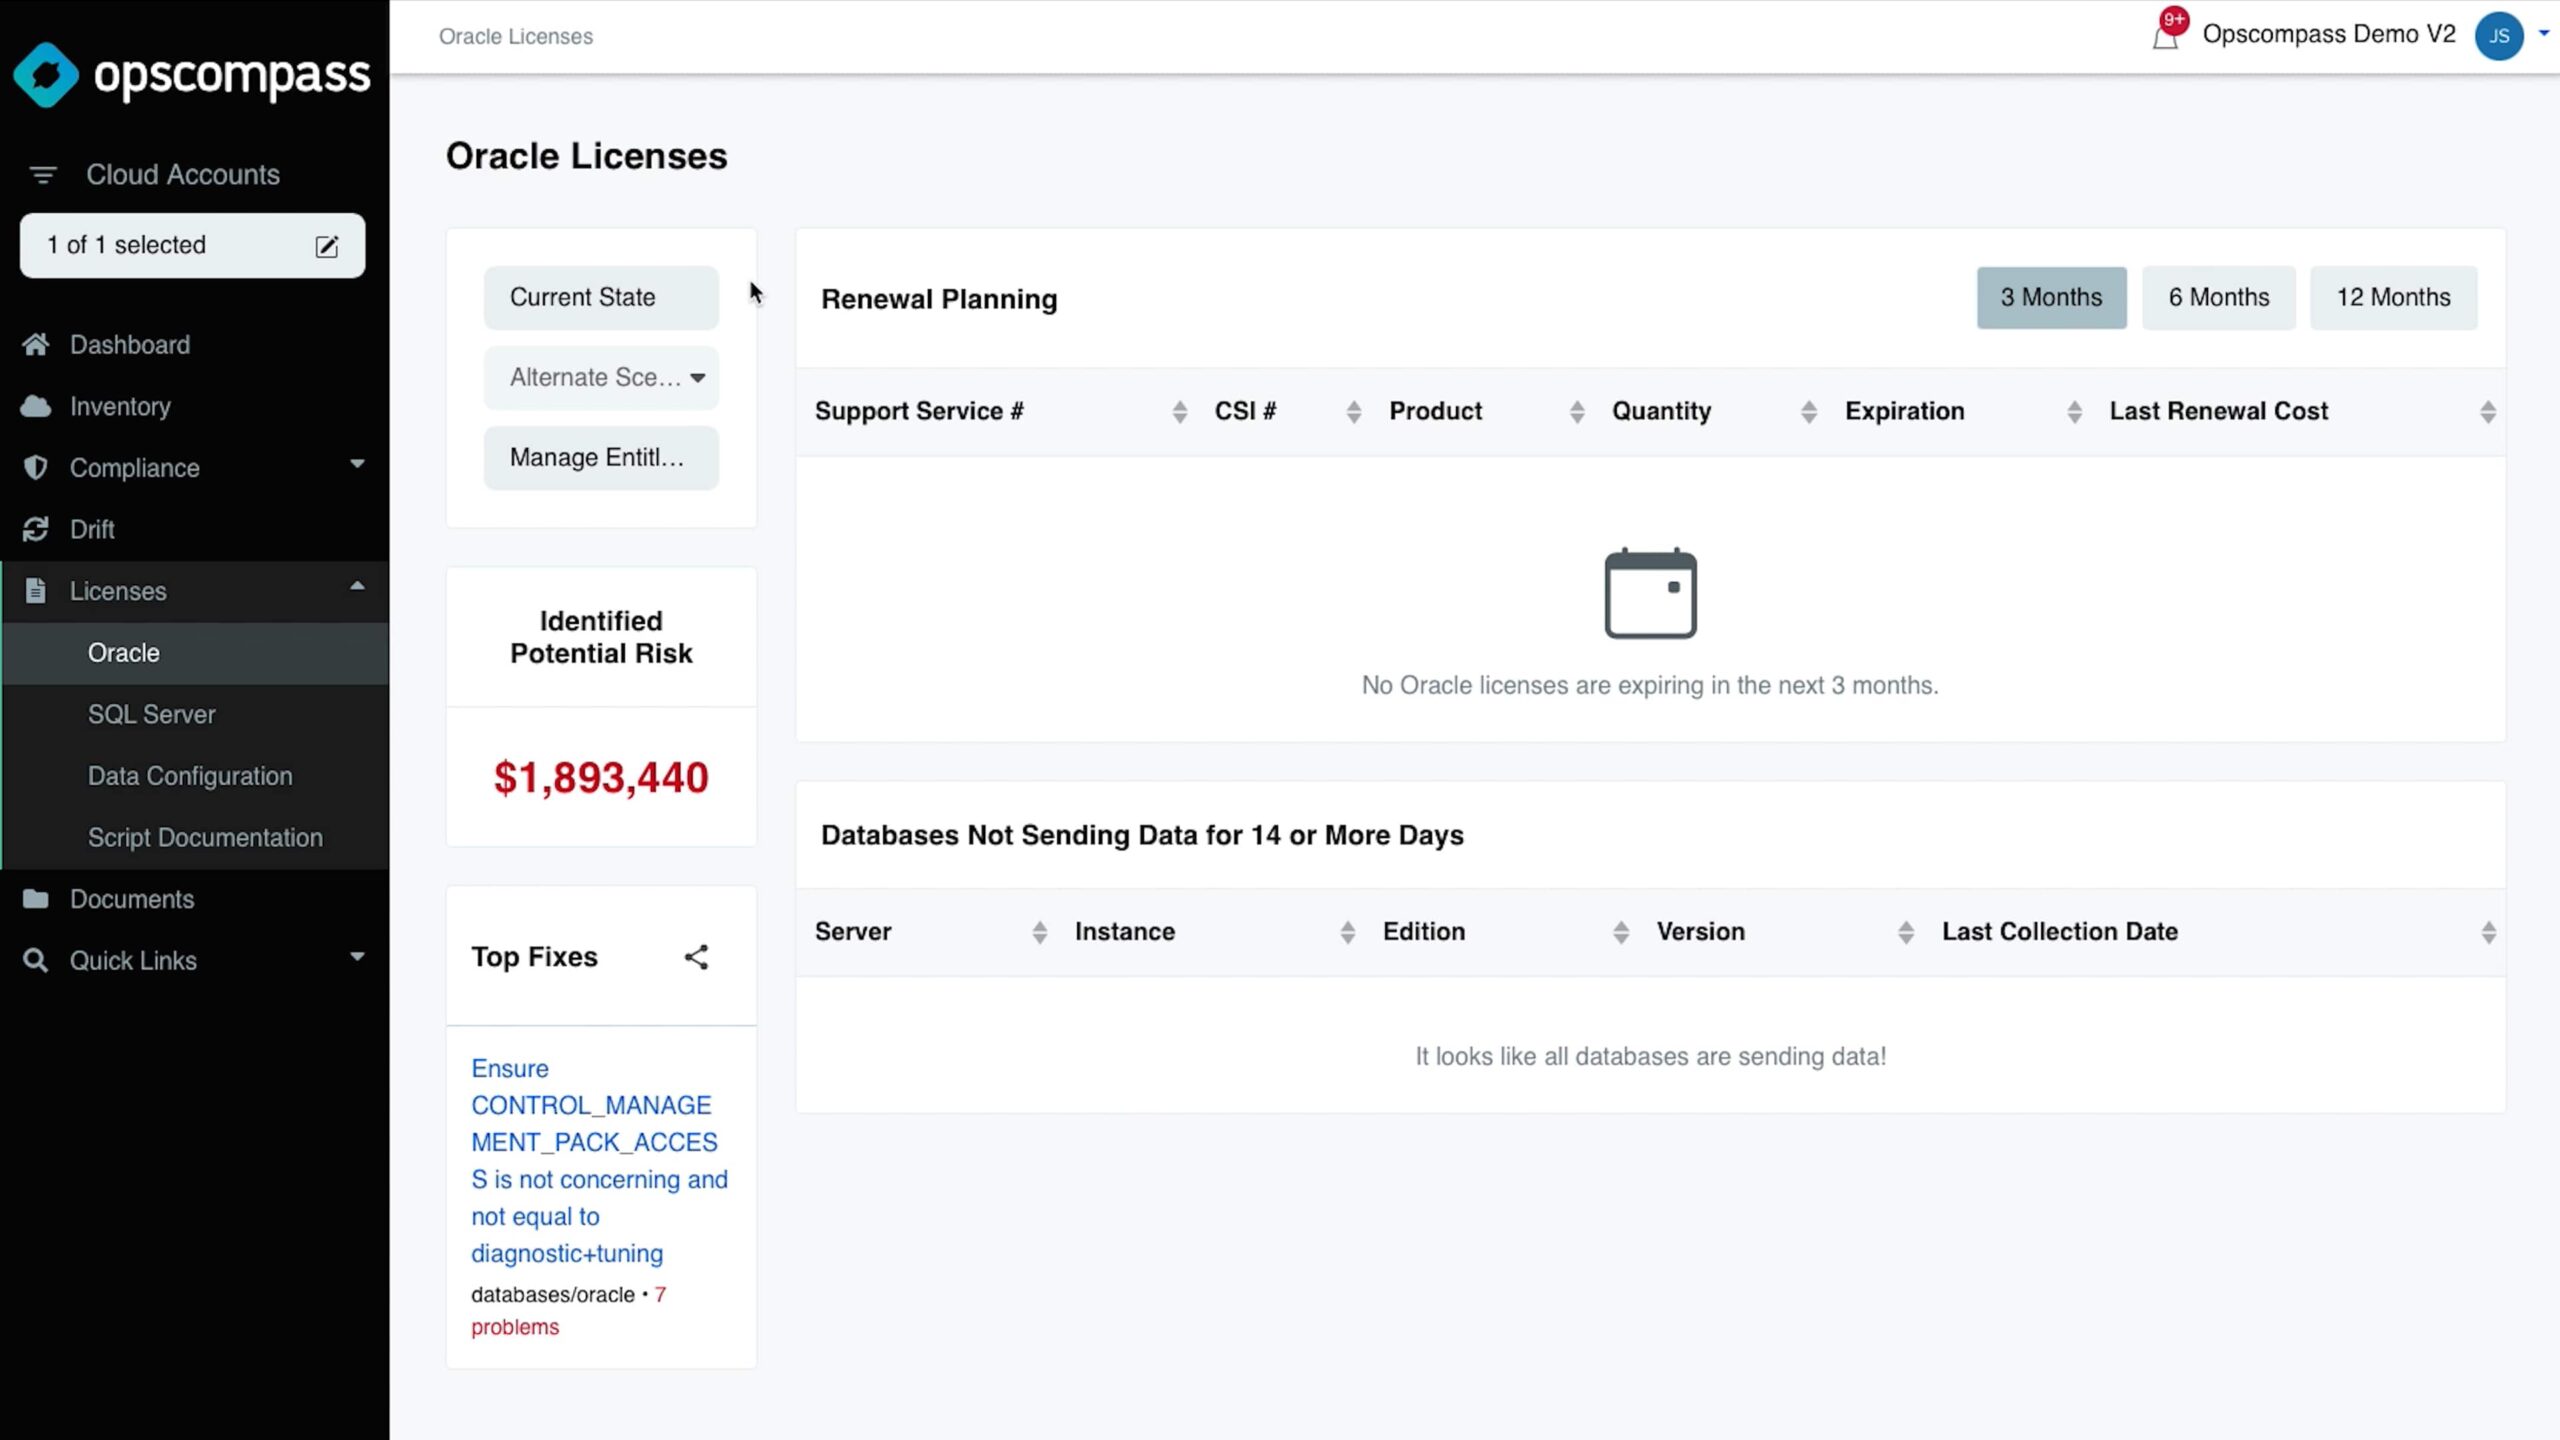Click the Cloud Accounts filter icon
The height and width of the screenshot is (1440, 2560).
tap(42, 175)
